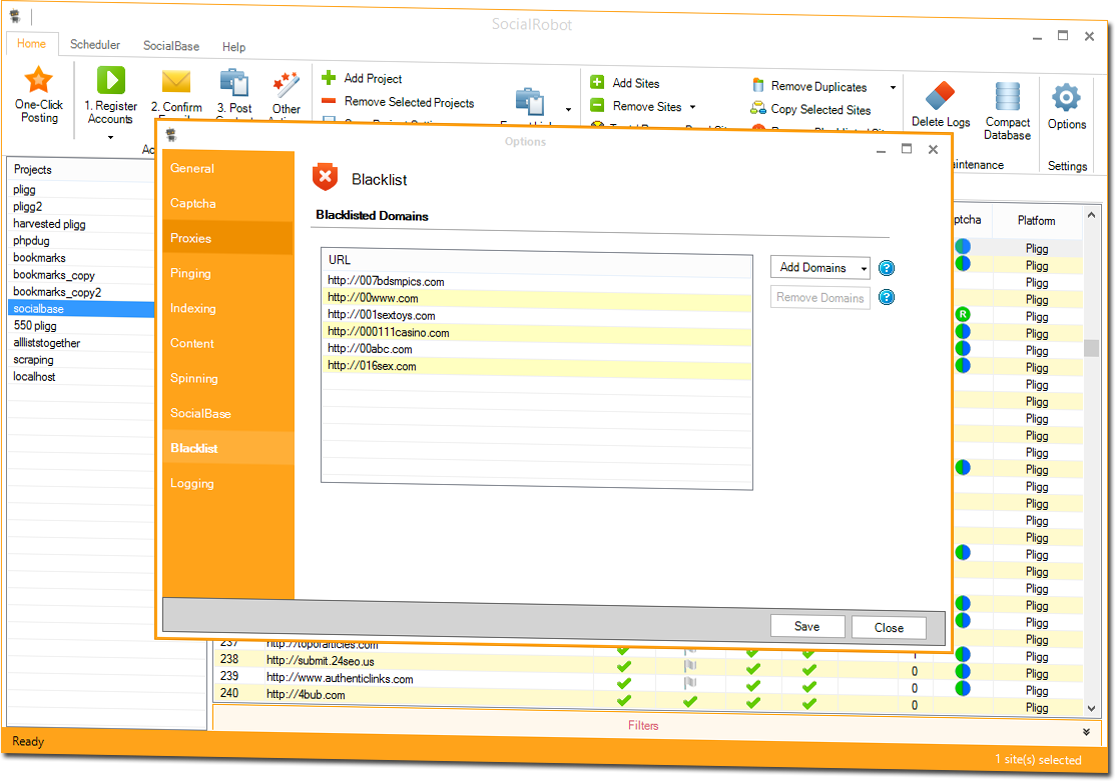Viewport: 1115px width, 781px height.
Task: Select SocialBase in Options sidebar
Action: [x=228, y=413]
